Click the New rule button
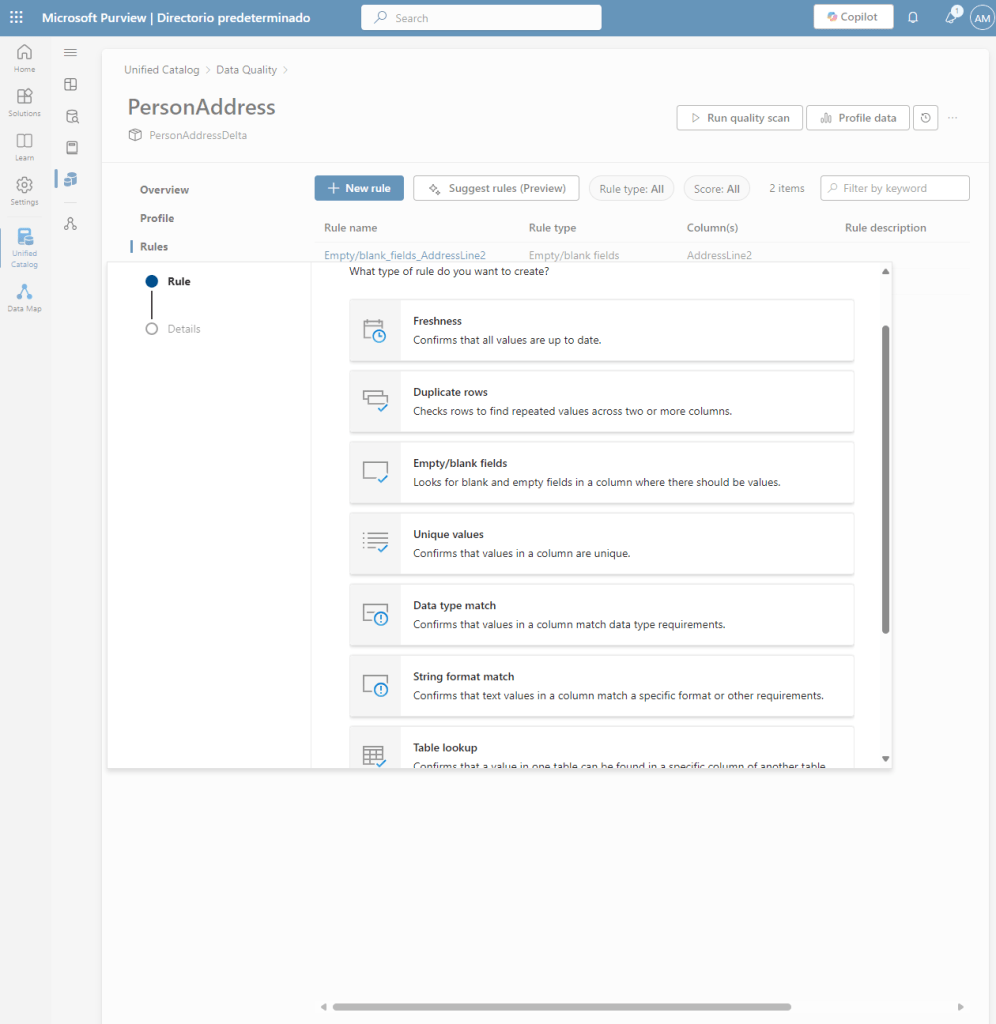Viewport: 996px width, 1024px height. pos(359,188)
